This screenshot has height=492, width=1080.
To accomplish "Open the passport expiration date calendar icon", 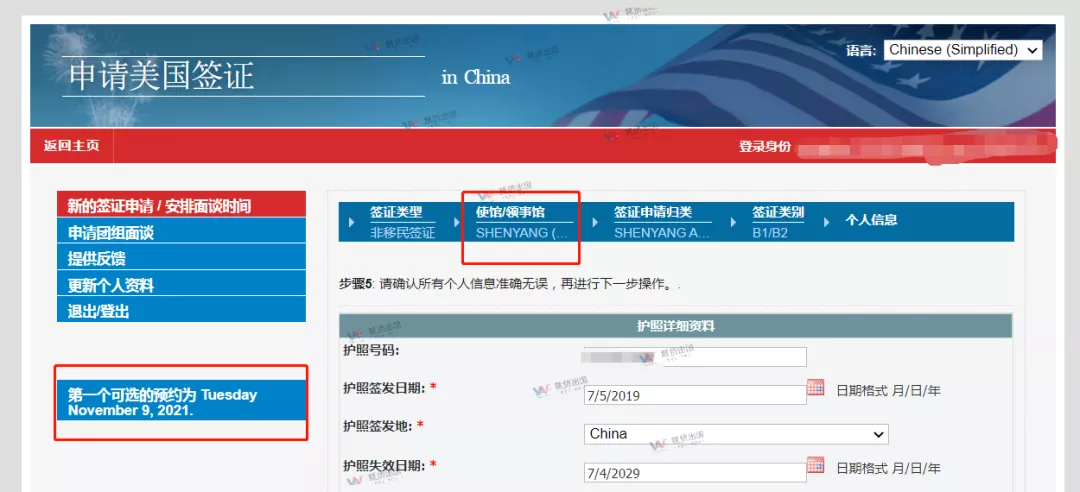I will coord(815,465).
